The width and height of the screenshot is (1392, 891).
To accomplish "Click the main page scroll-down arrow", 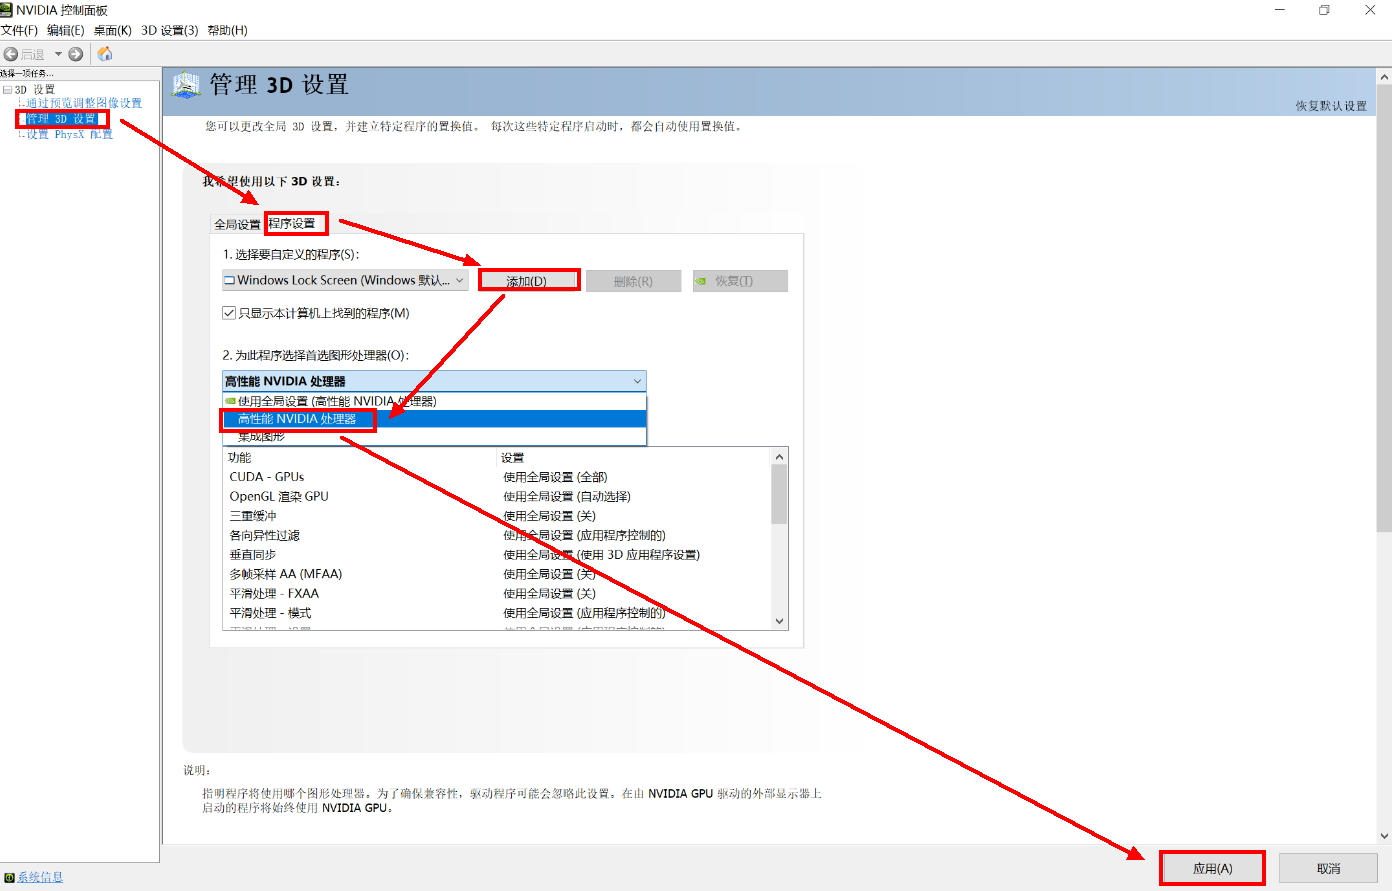I will pos(1384,836).
